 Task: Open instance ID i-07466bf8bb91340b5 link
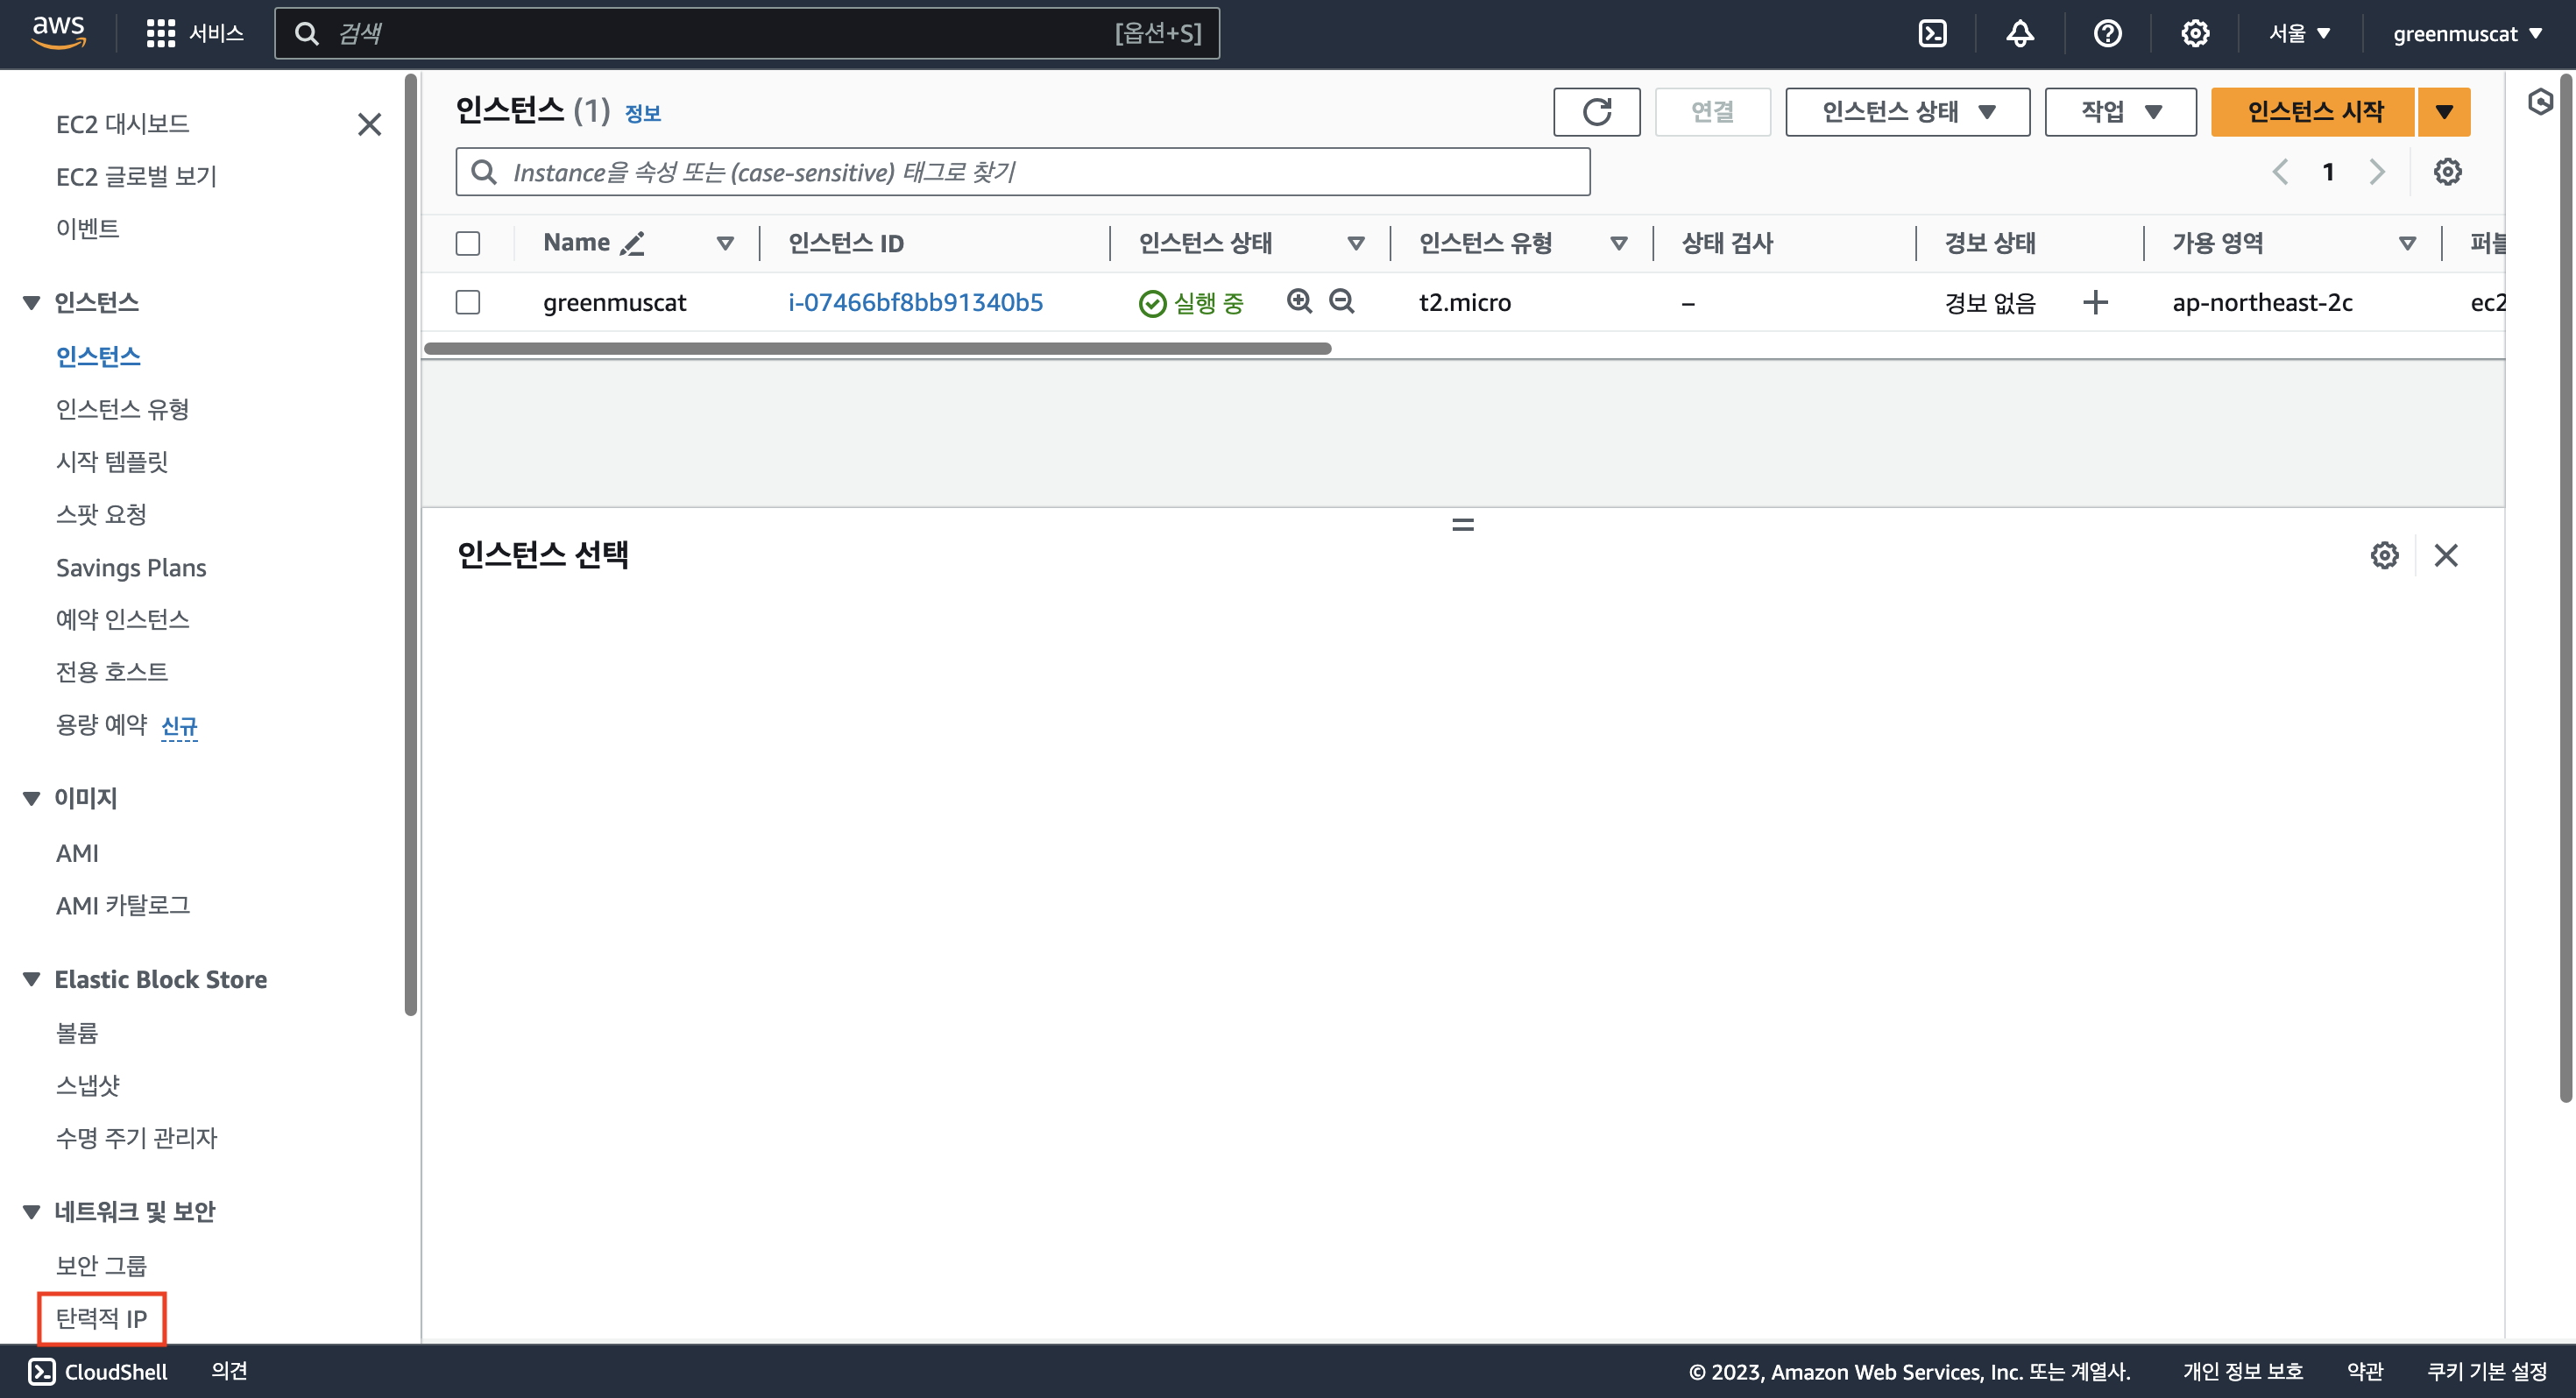tap(915, 302)
